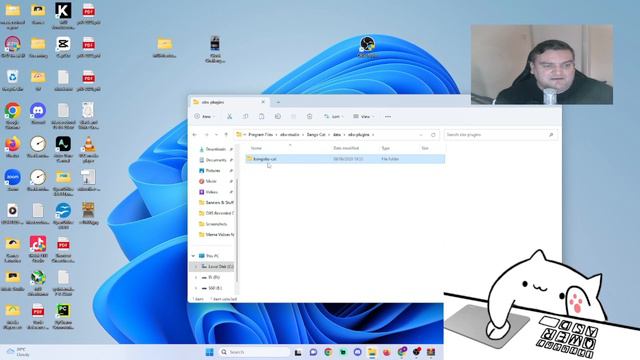Click the taskbar Search box
This screenshot has width=640, height=360.
254,352
